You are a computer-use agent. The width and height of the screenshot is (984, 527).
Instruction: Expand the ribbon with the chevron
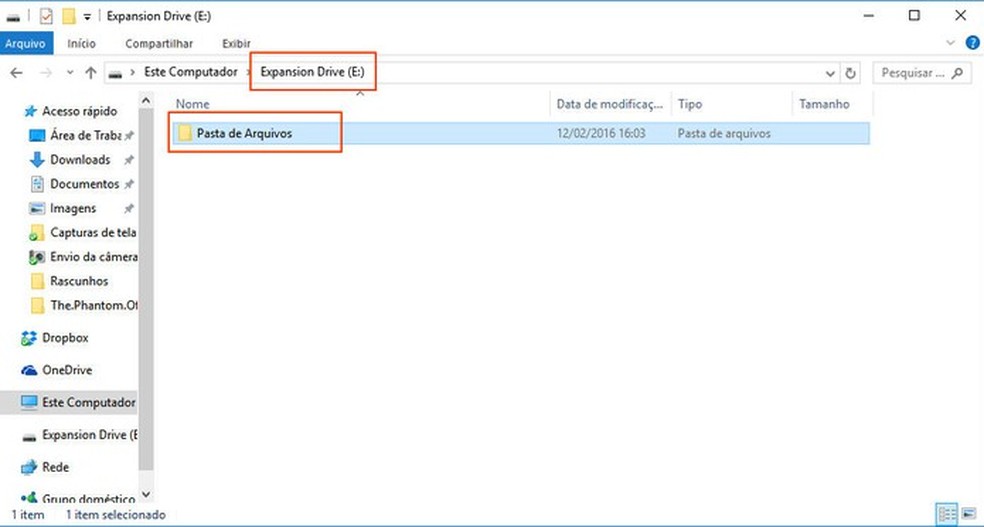950,43
